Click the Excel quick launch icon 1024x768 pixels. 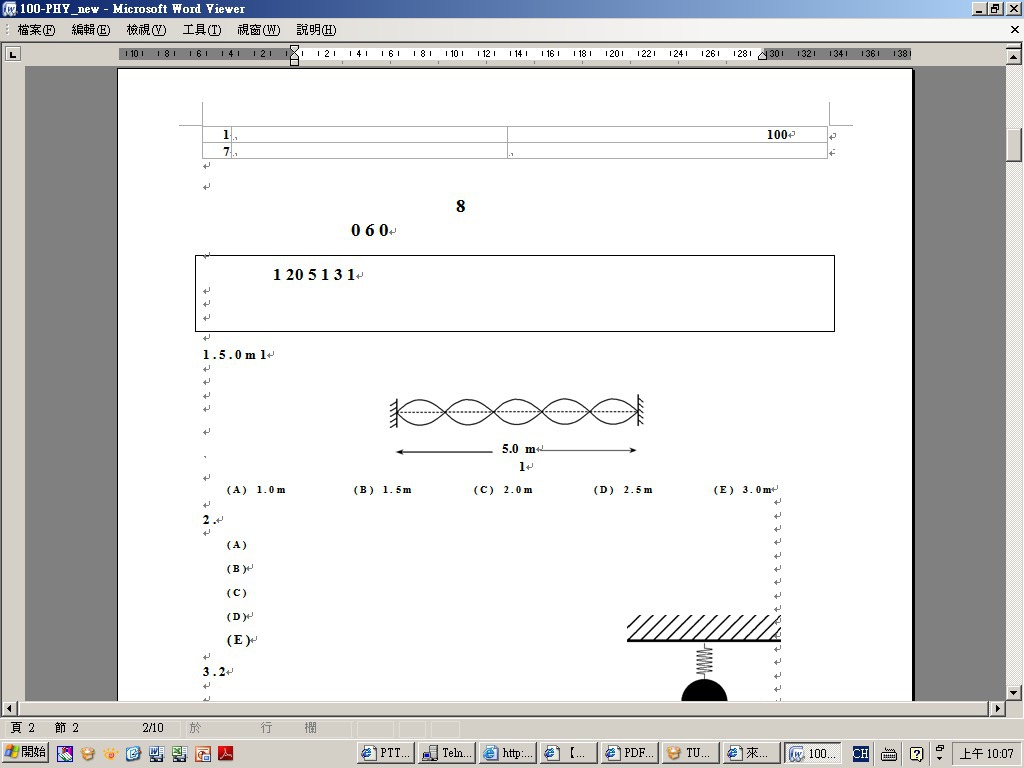(x=179, y=753)
